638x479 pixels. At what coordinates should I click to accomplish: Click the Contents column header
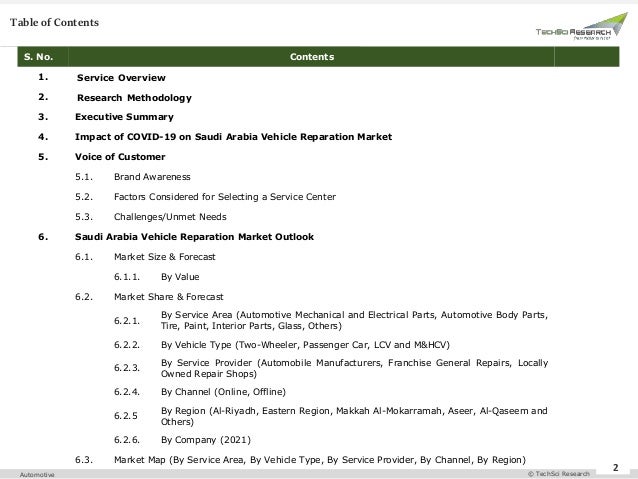click(x=312, y=57)
